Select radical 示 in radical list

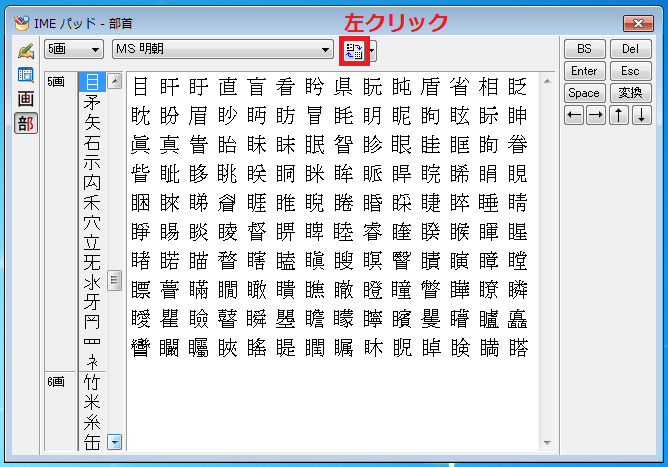tap(92, 163)
